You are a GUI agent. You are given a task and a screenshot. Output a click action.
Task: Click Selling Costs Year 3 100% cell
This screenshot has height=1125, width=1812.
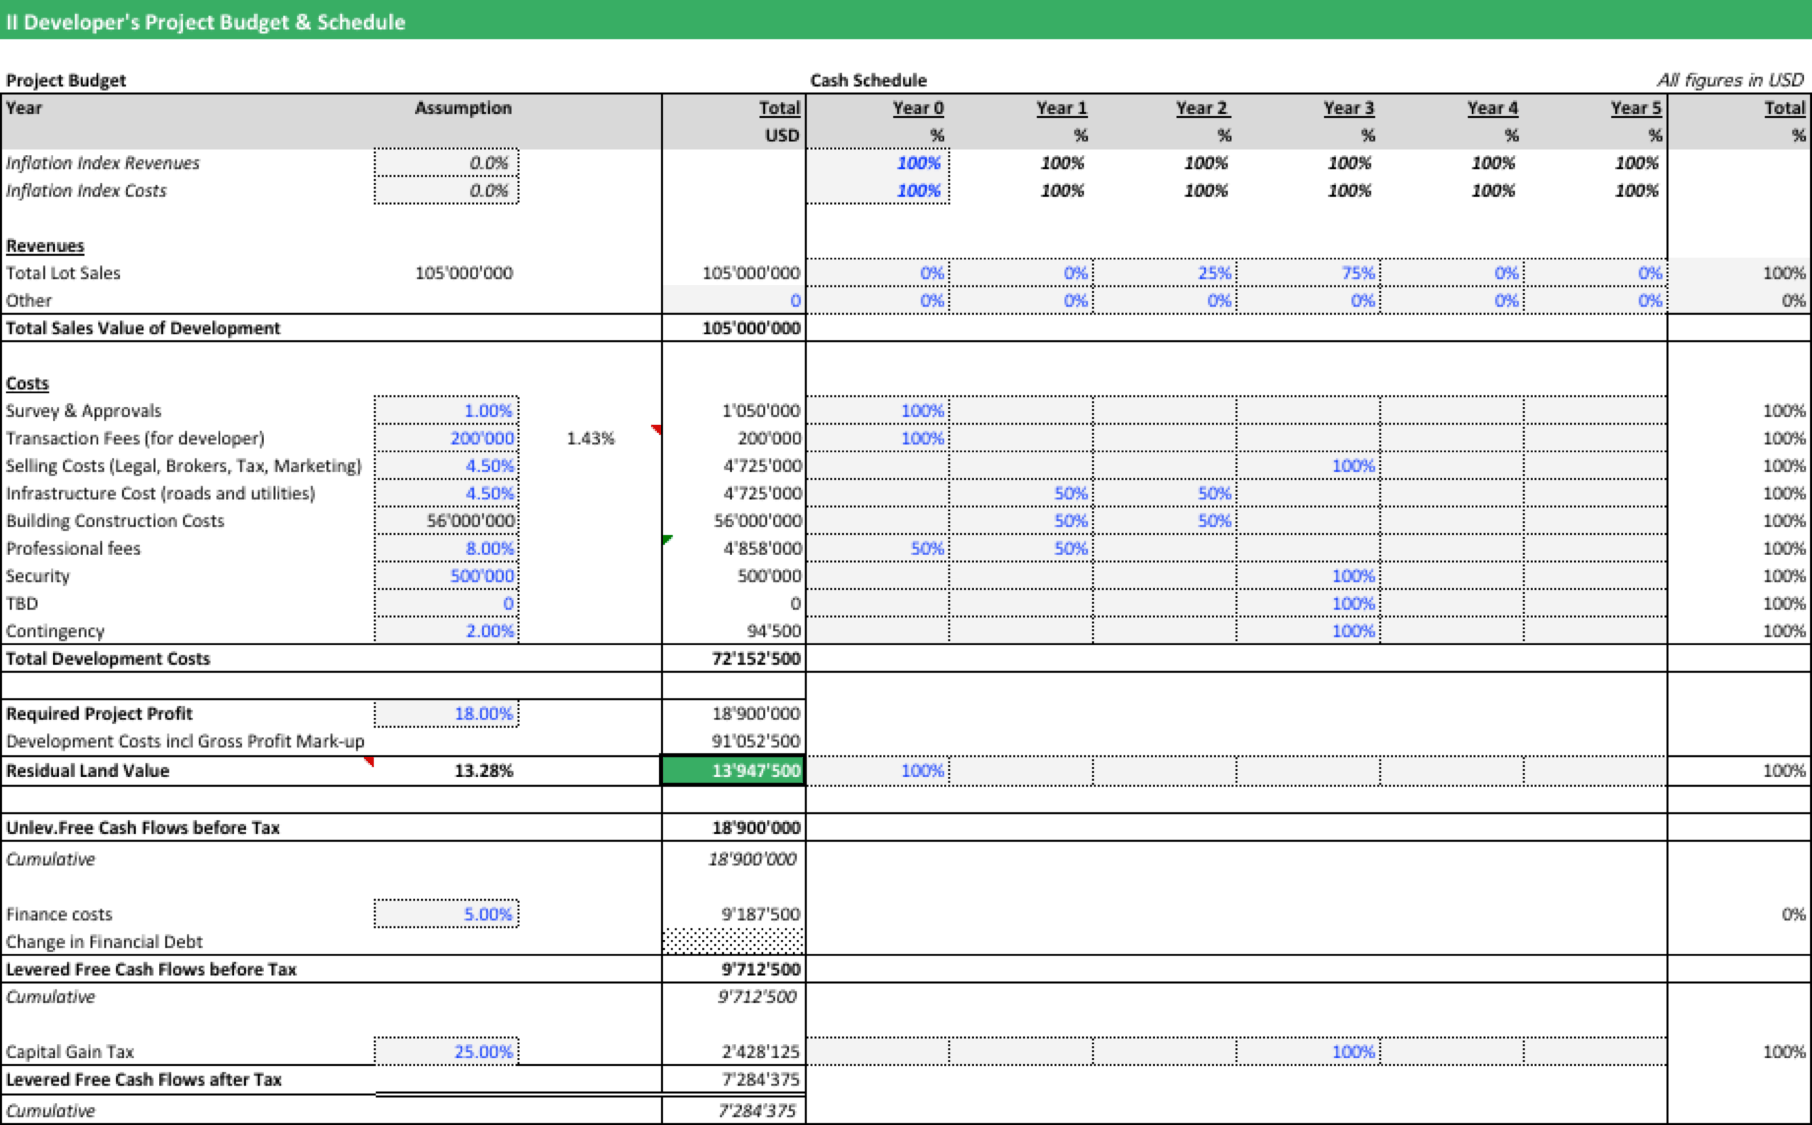click(x=1308, y=466)
